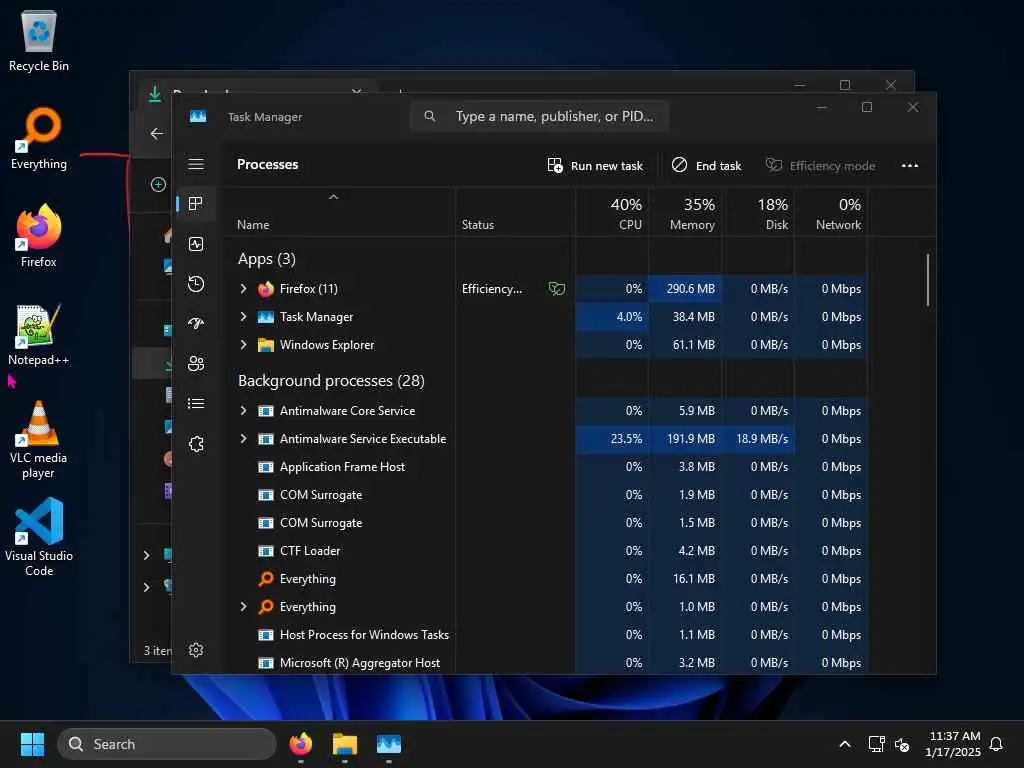Expand Antimalware Service Executable row
Viewport: 1024px width, 768px height.
pos(243,439)
